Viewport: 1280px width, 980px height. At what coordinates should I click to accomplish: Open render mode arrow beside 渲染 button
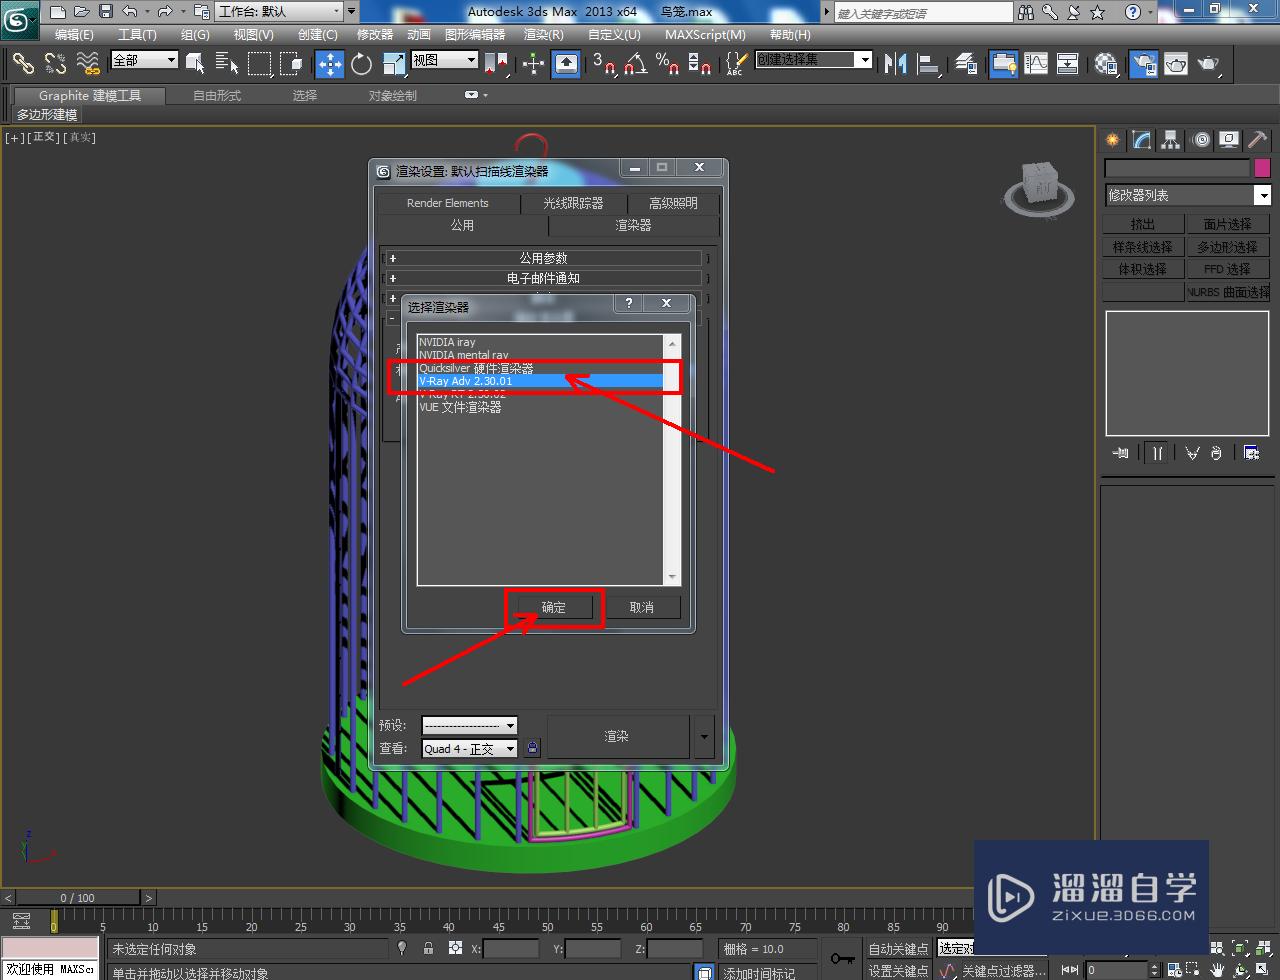(704, 736)
